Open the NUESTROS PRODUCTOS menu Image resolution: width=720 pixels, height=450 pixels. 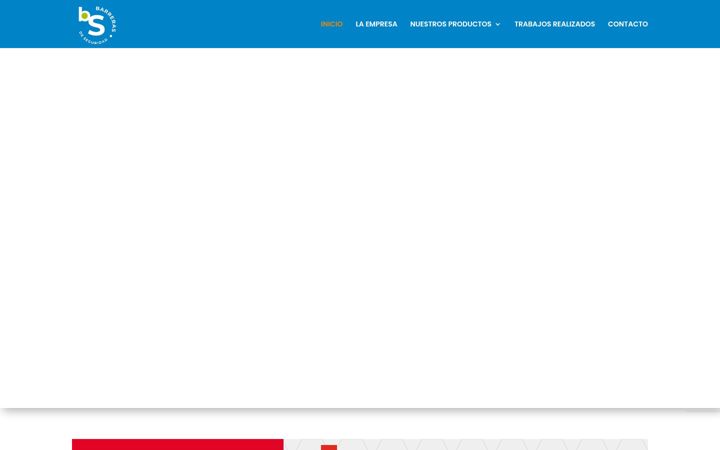point(450,24)
